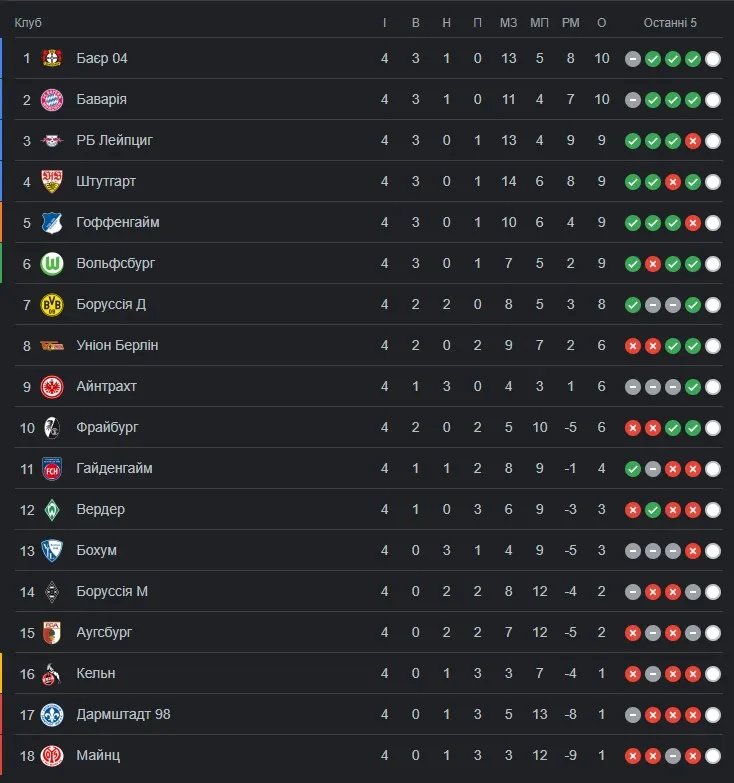Open the Гоффенгайм team link
Screen dimensions: 734x783
[x=117, y=222]
